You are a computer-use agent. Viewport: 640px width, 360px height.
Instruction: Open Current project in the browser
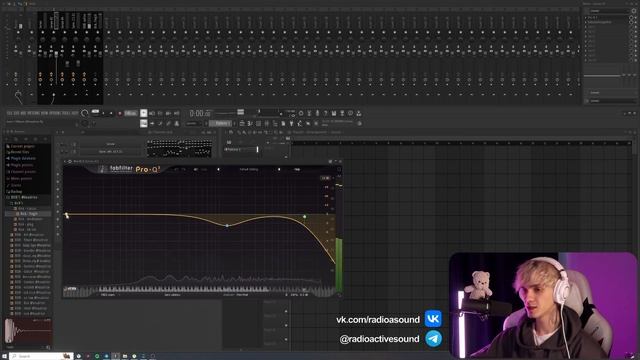pyautogui.click(x=23, y=146)
